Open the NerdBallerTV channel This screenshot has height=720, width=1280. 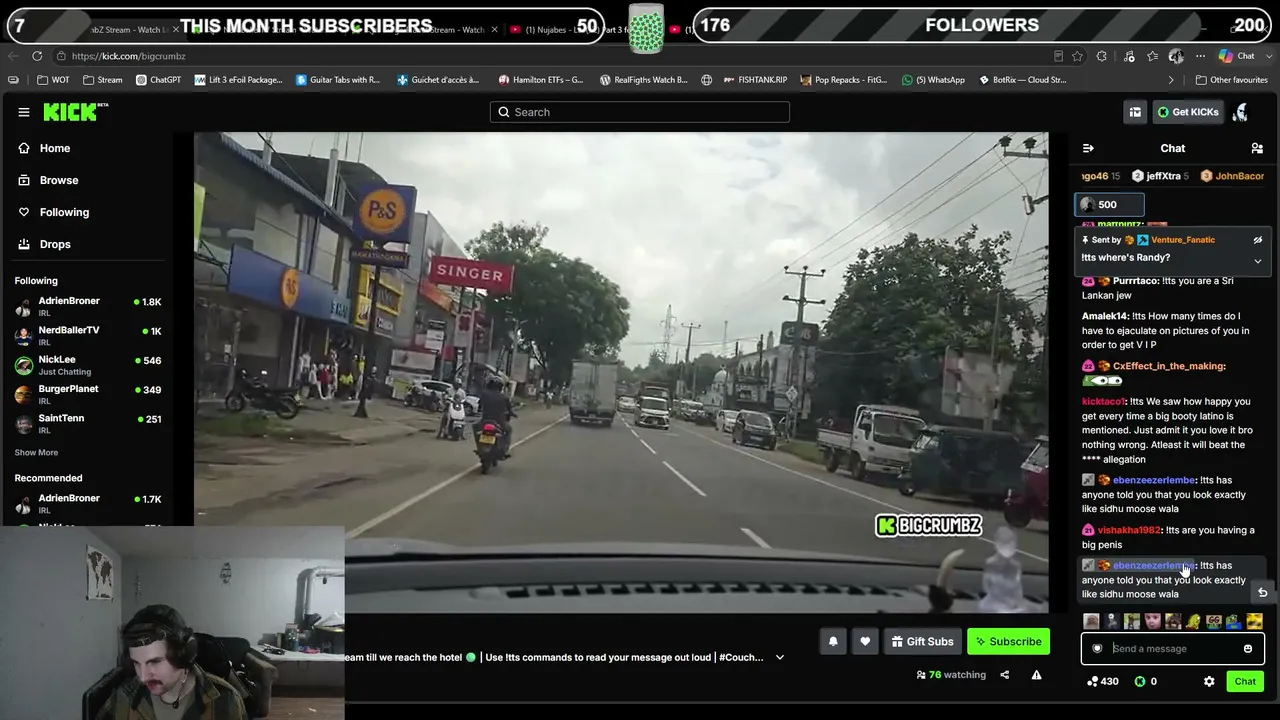[x=88, y=336]
